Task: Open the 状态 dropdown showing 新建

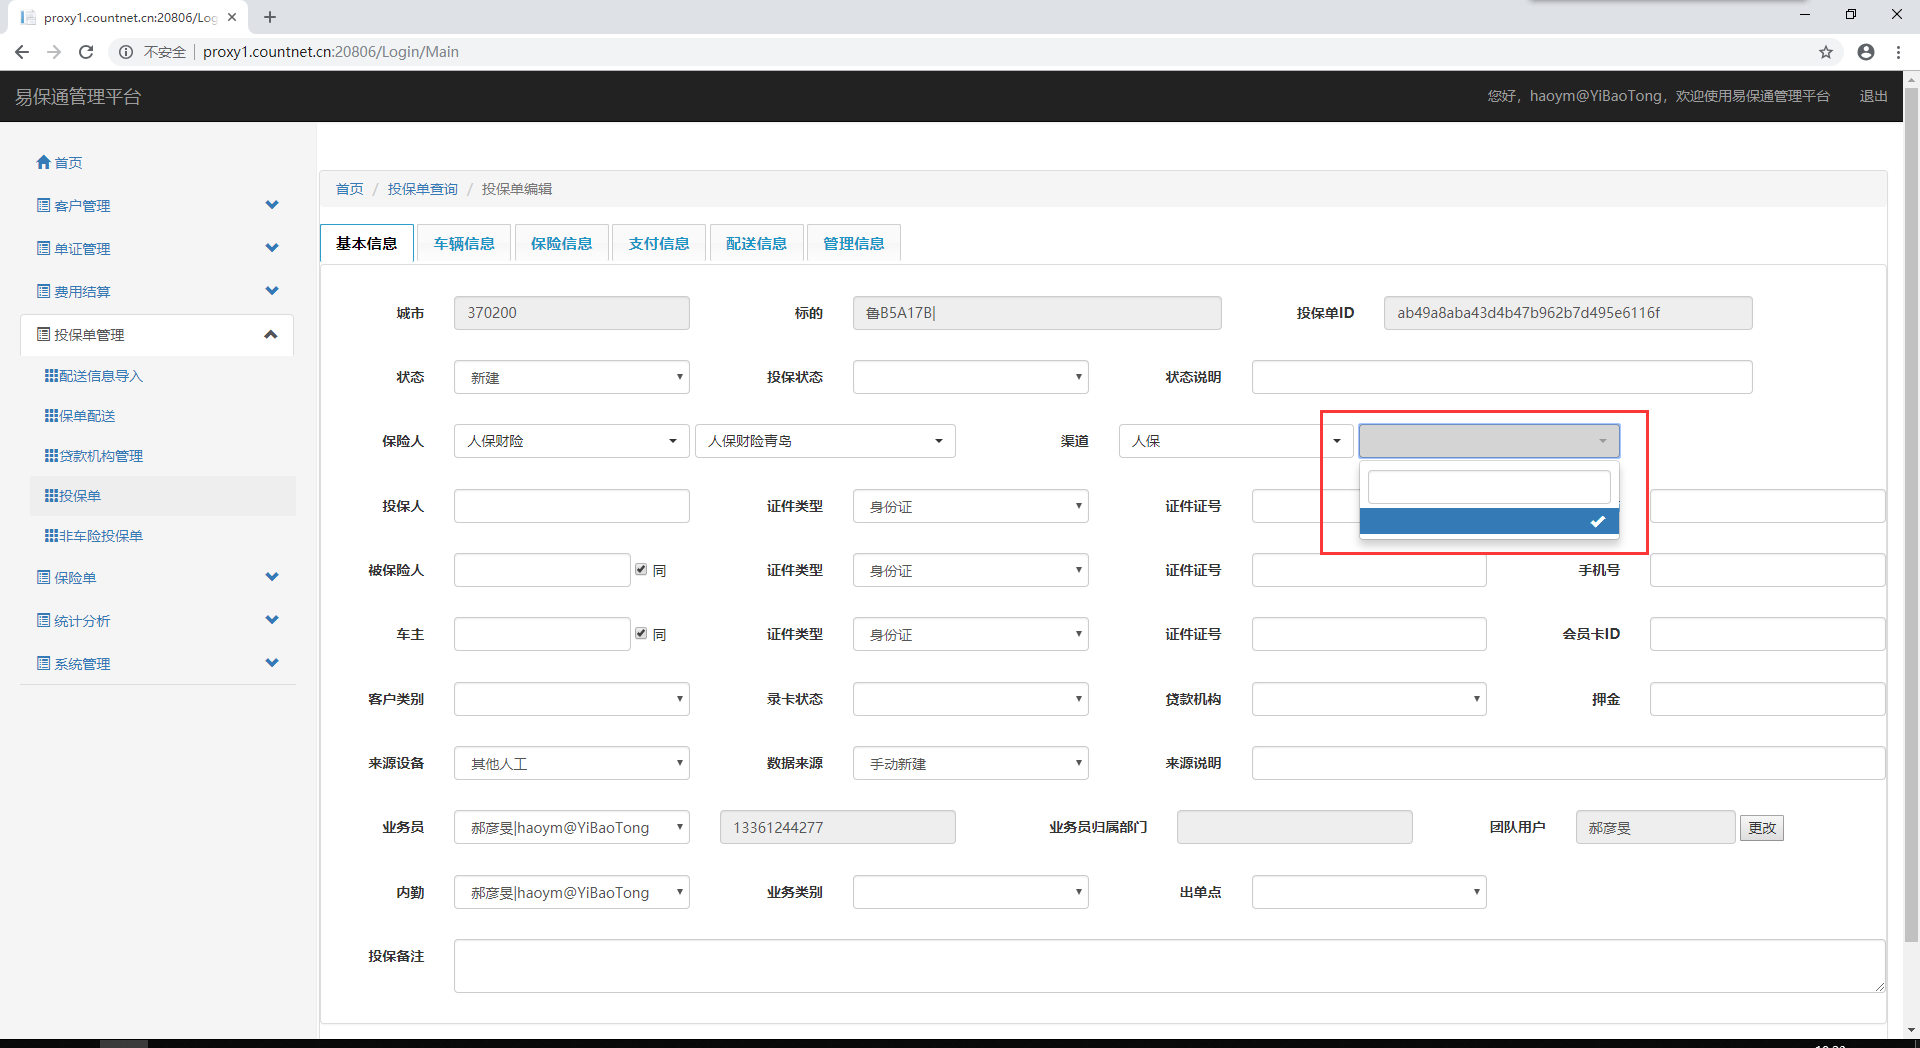Action: [571, 377]
